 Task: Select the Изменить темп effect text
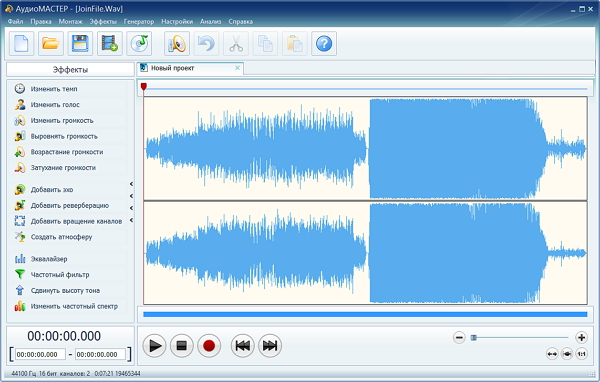(54, 89)
